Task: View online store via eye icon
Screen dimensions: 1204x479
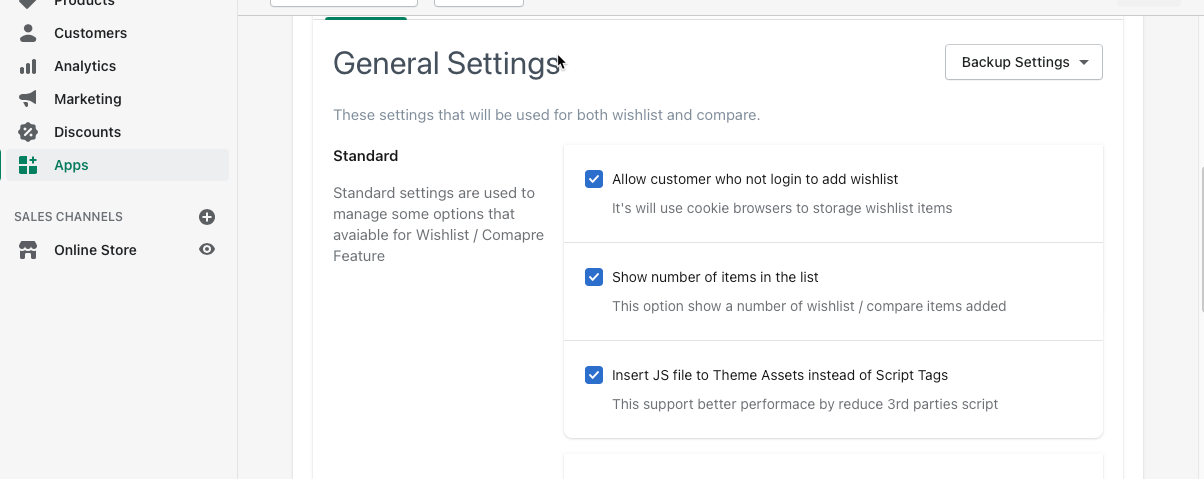Action: (x=207, y=250)
